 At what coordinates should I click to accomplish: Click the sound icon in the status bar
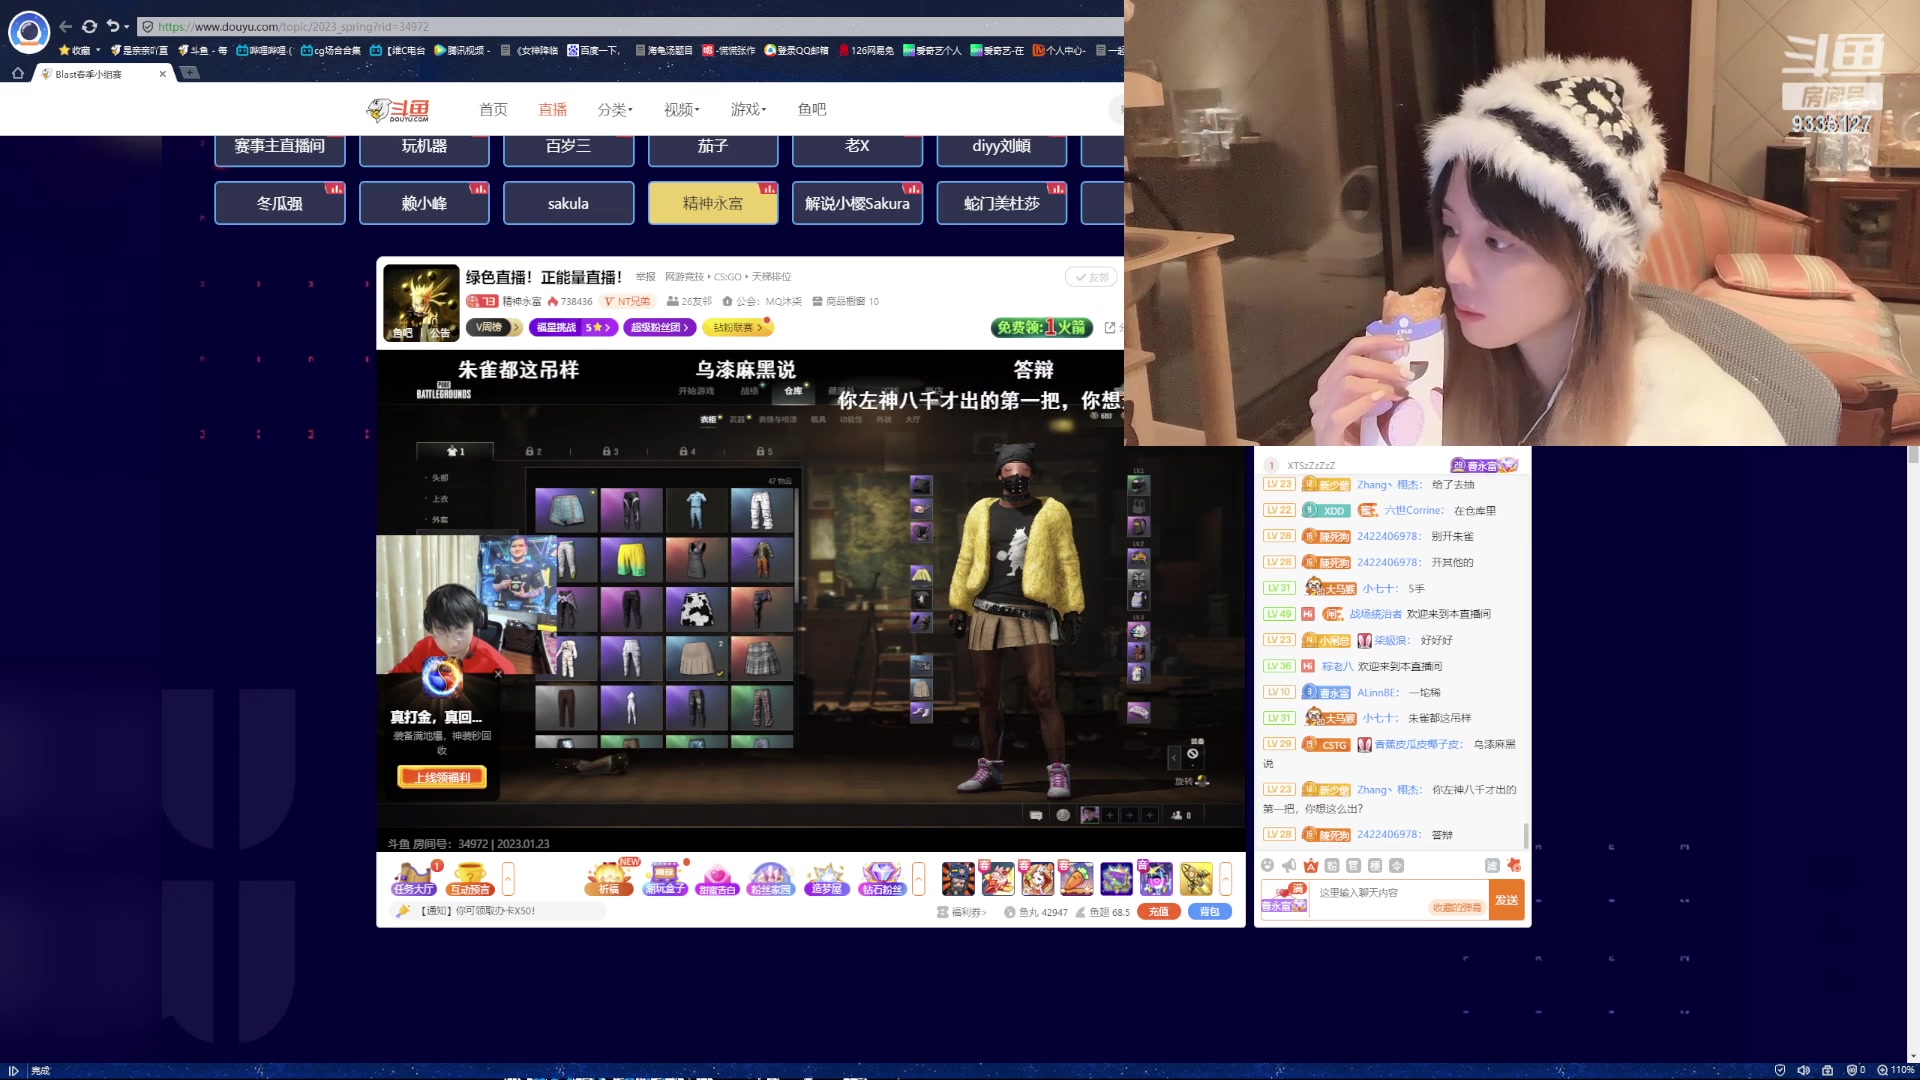pyautogui.click(x=1803, y=1070)
